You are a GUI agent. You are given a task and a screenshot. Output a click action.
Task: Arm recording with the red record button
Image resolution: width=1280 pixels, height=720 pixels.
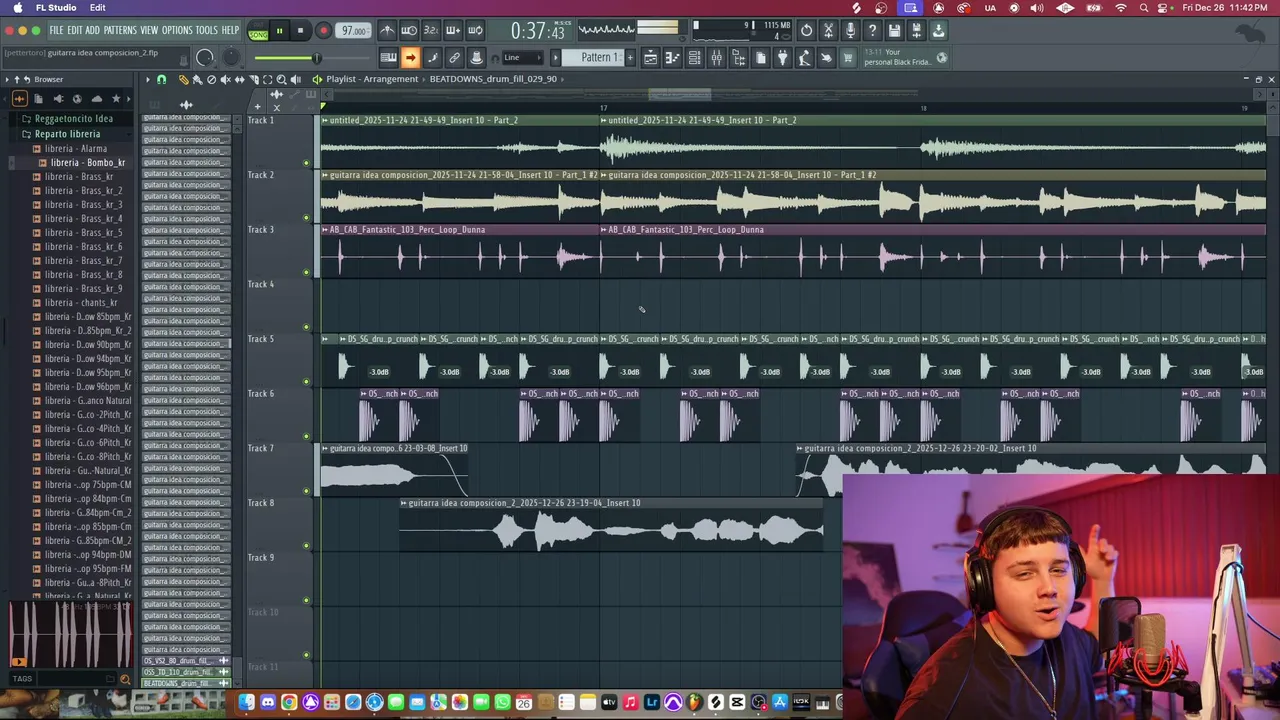[x=324, y=30]
